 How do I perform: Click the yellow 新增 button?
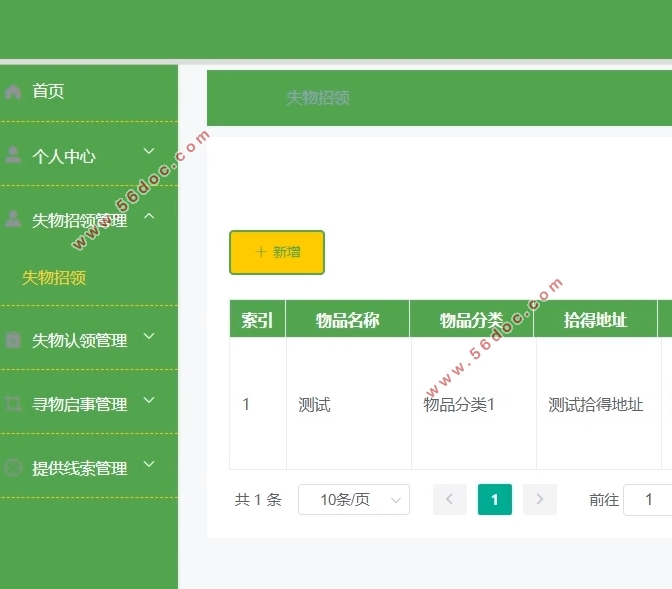click(x=277, y=252)
